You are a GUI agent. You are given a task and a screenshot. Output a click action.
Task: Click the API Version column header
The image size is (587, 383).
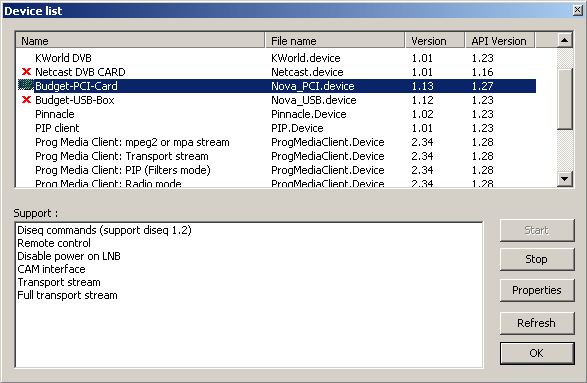[501, 40]
